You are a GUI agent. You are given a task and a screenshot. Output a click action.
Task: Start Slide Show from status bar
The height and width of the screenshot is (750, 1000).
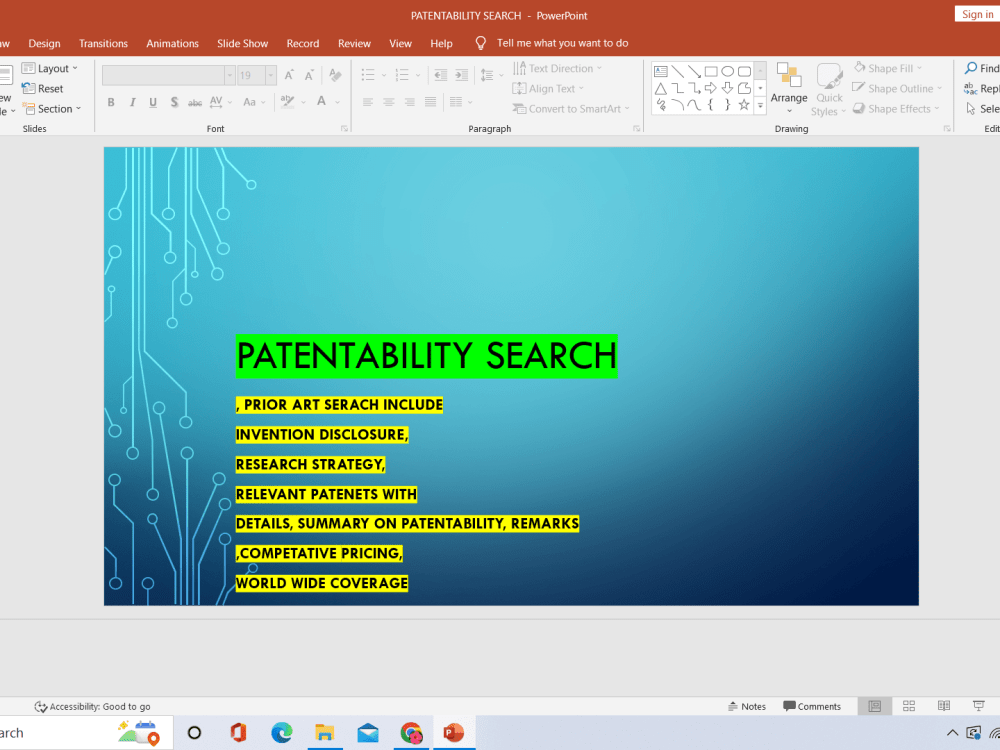click(978, 706)
